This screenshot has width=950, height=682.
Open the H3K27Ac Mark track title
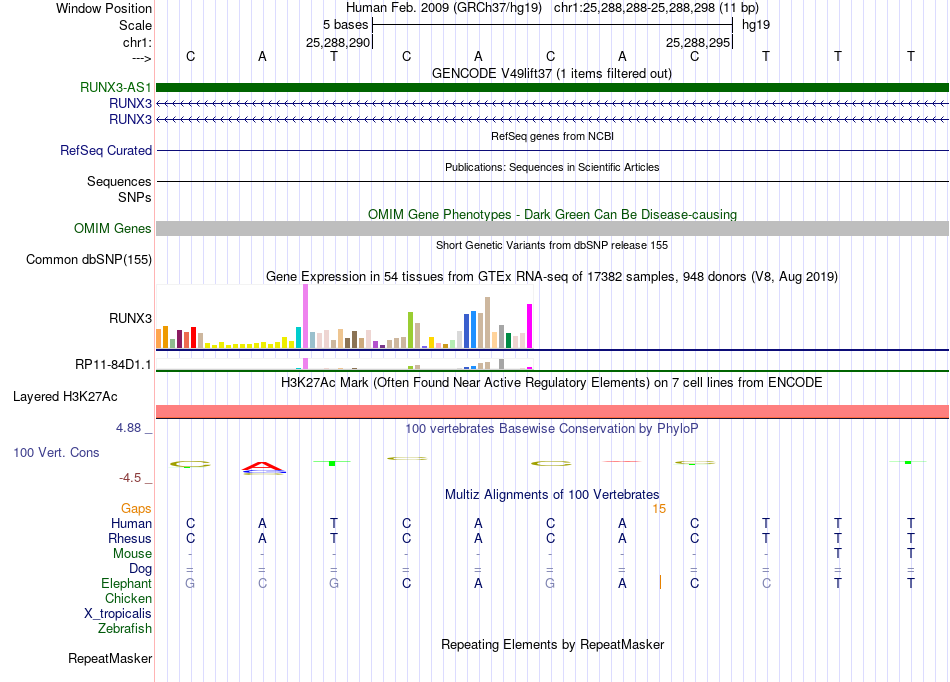click(x=552, y=383)
